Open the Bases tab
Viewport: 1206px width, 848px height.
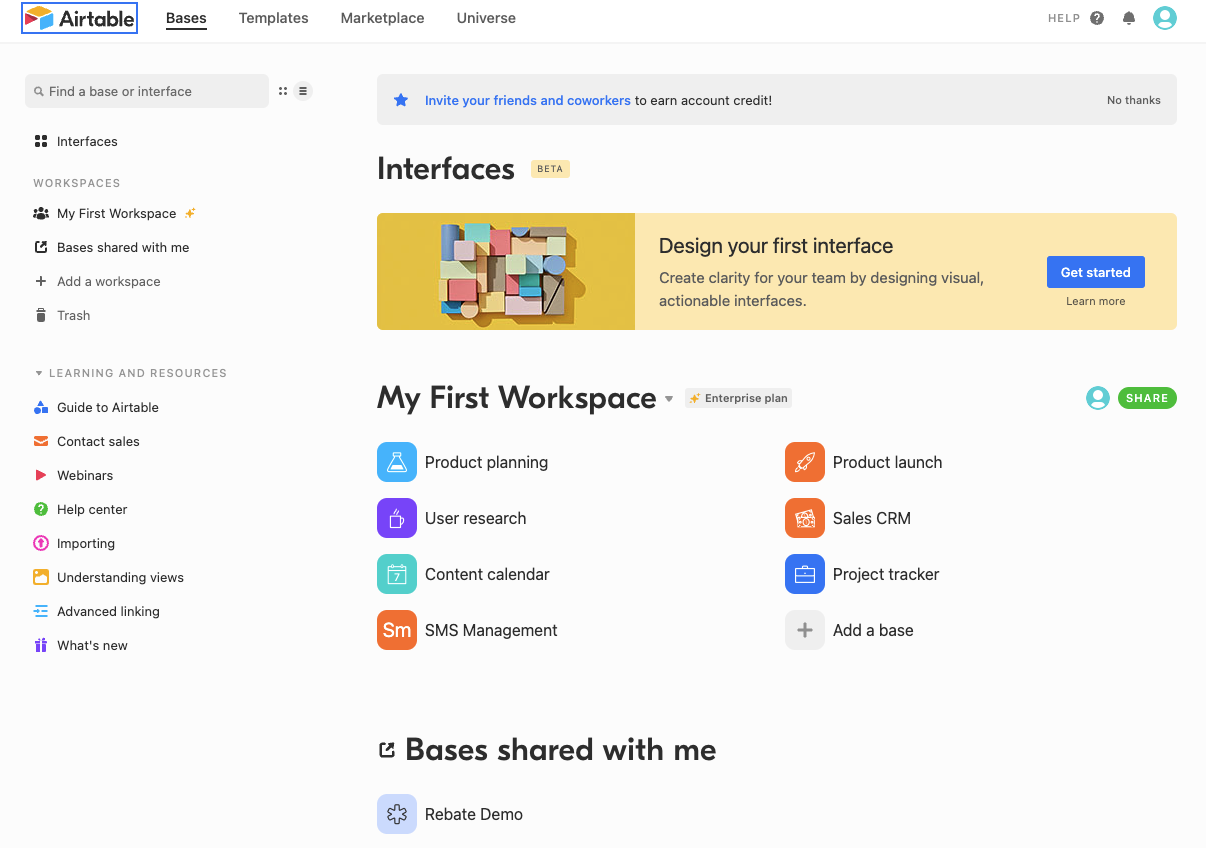pos(186,18)
